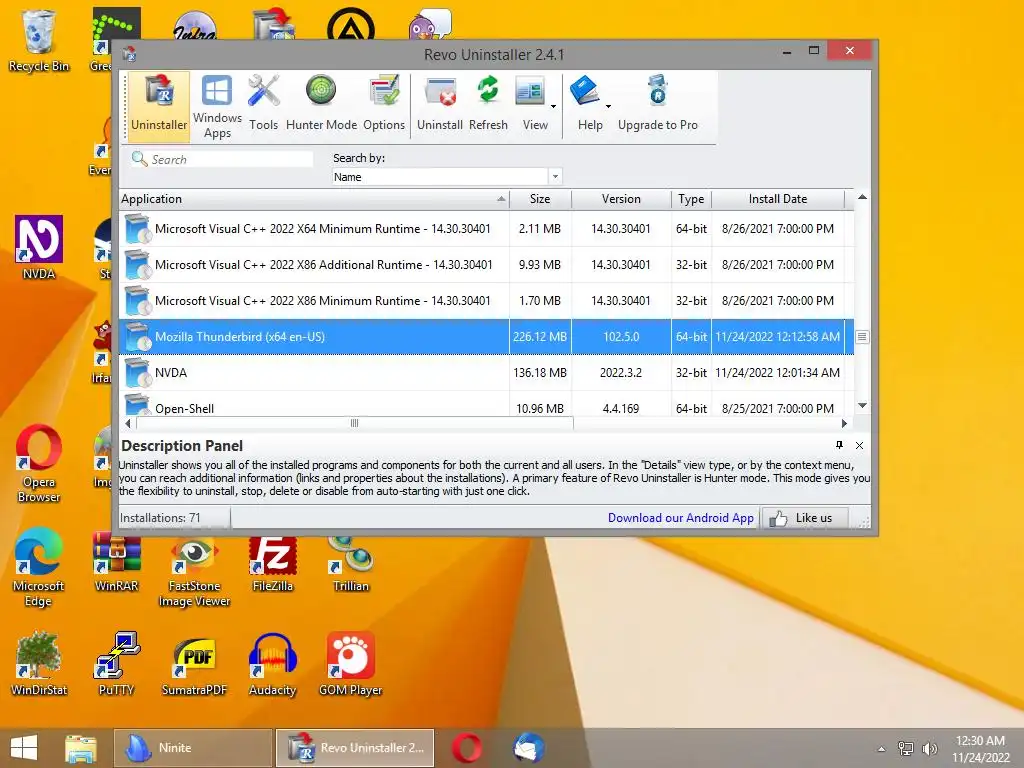
Task: Open the Search by Name combo box
Action: click(447, 177)
